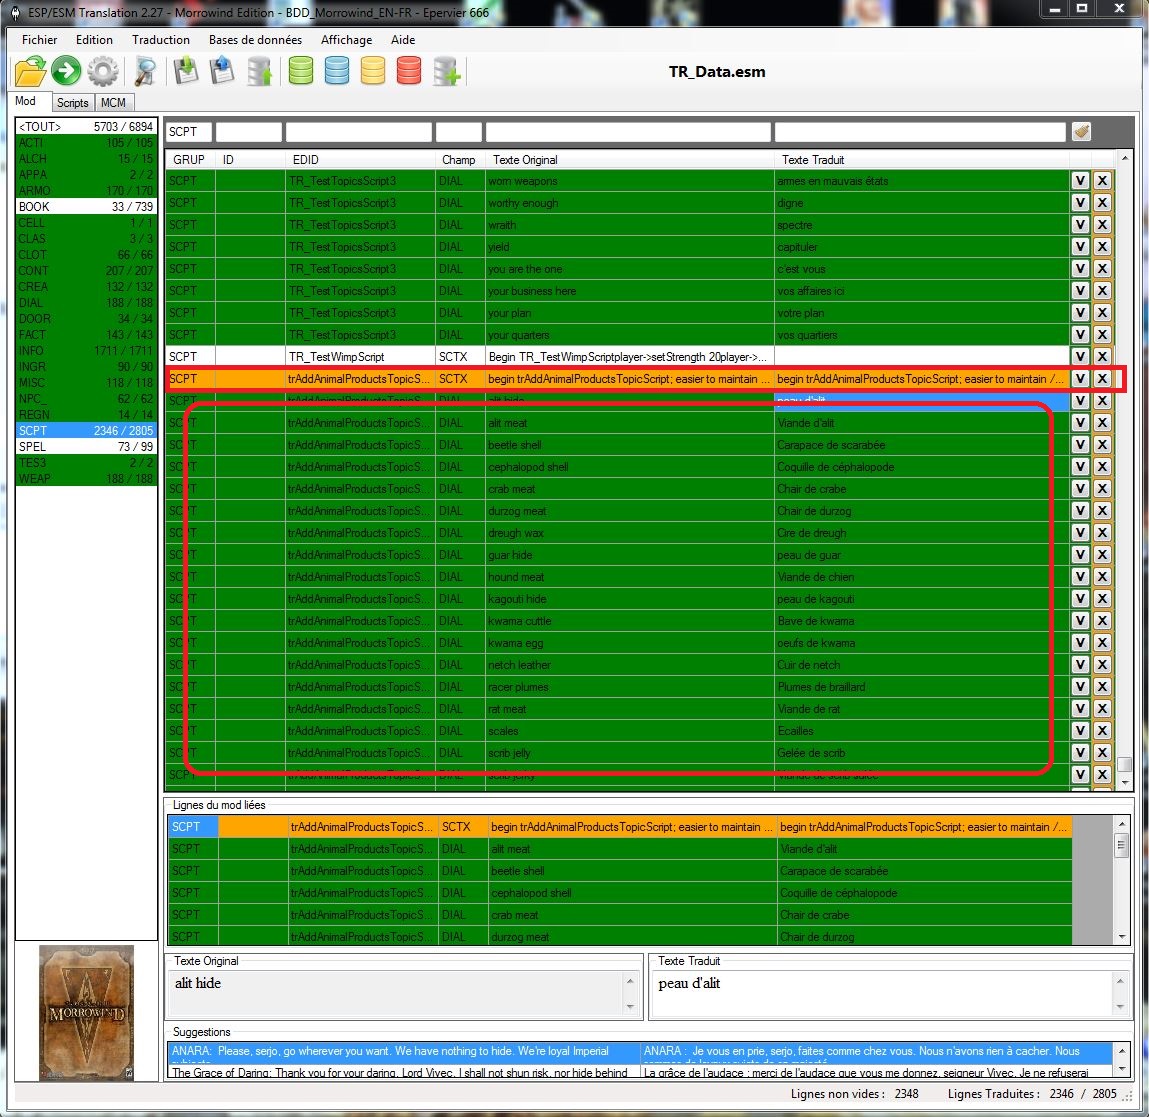Click the open folder icon in toolbar

point(30,71)
